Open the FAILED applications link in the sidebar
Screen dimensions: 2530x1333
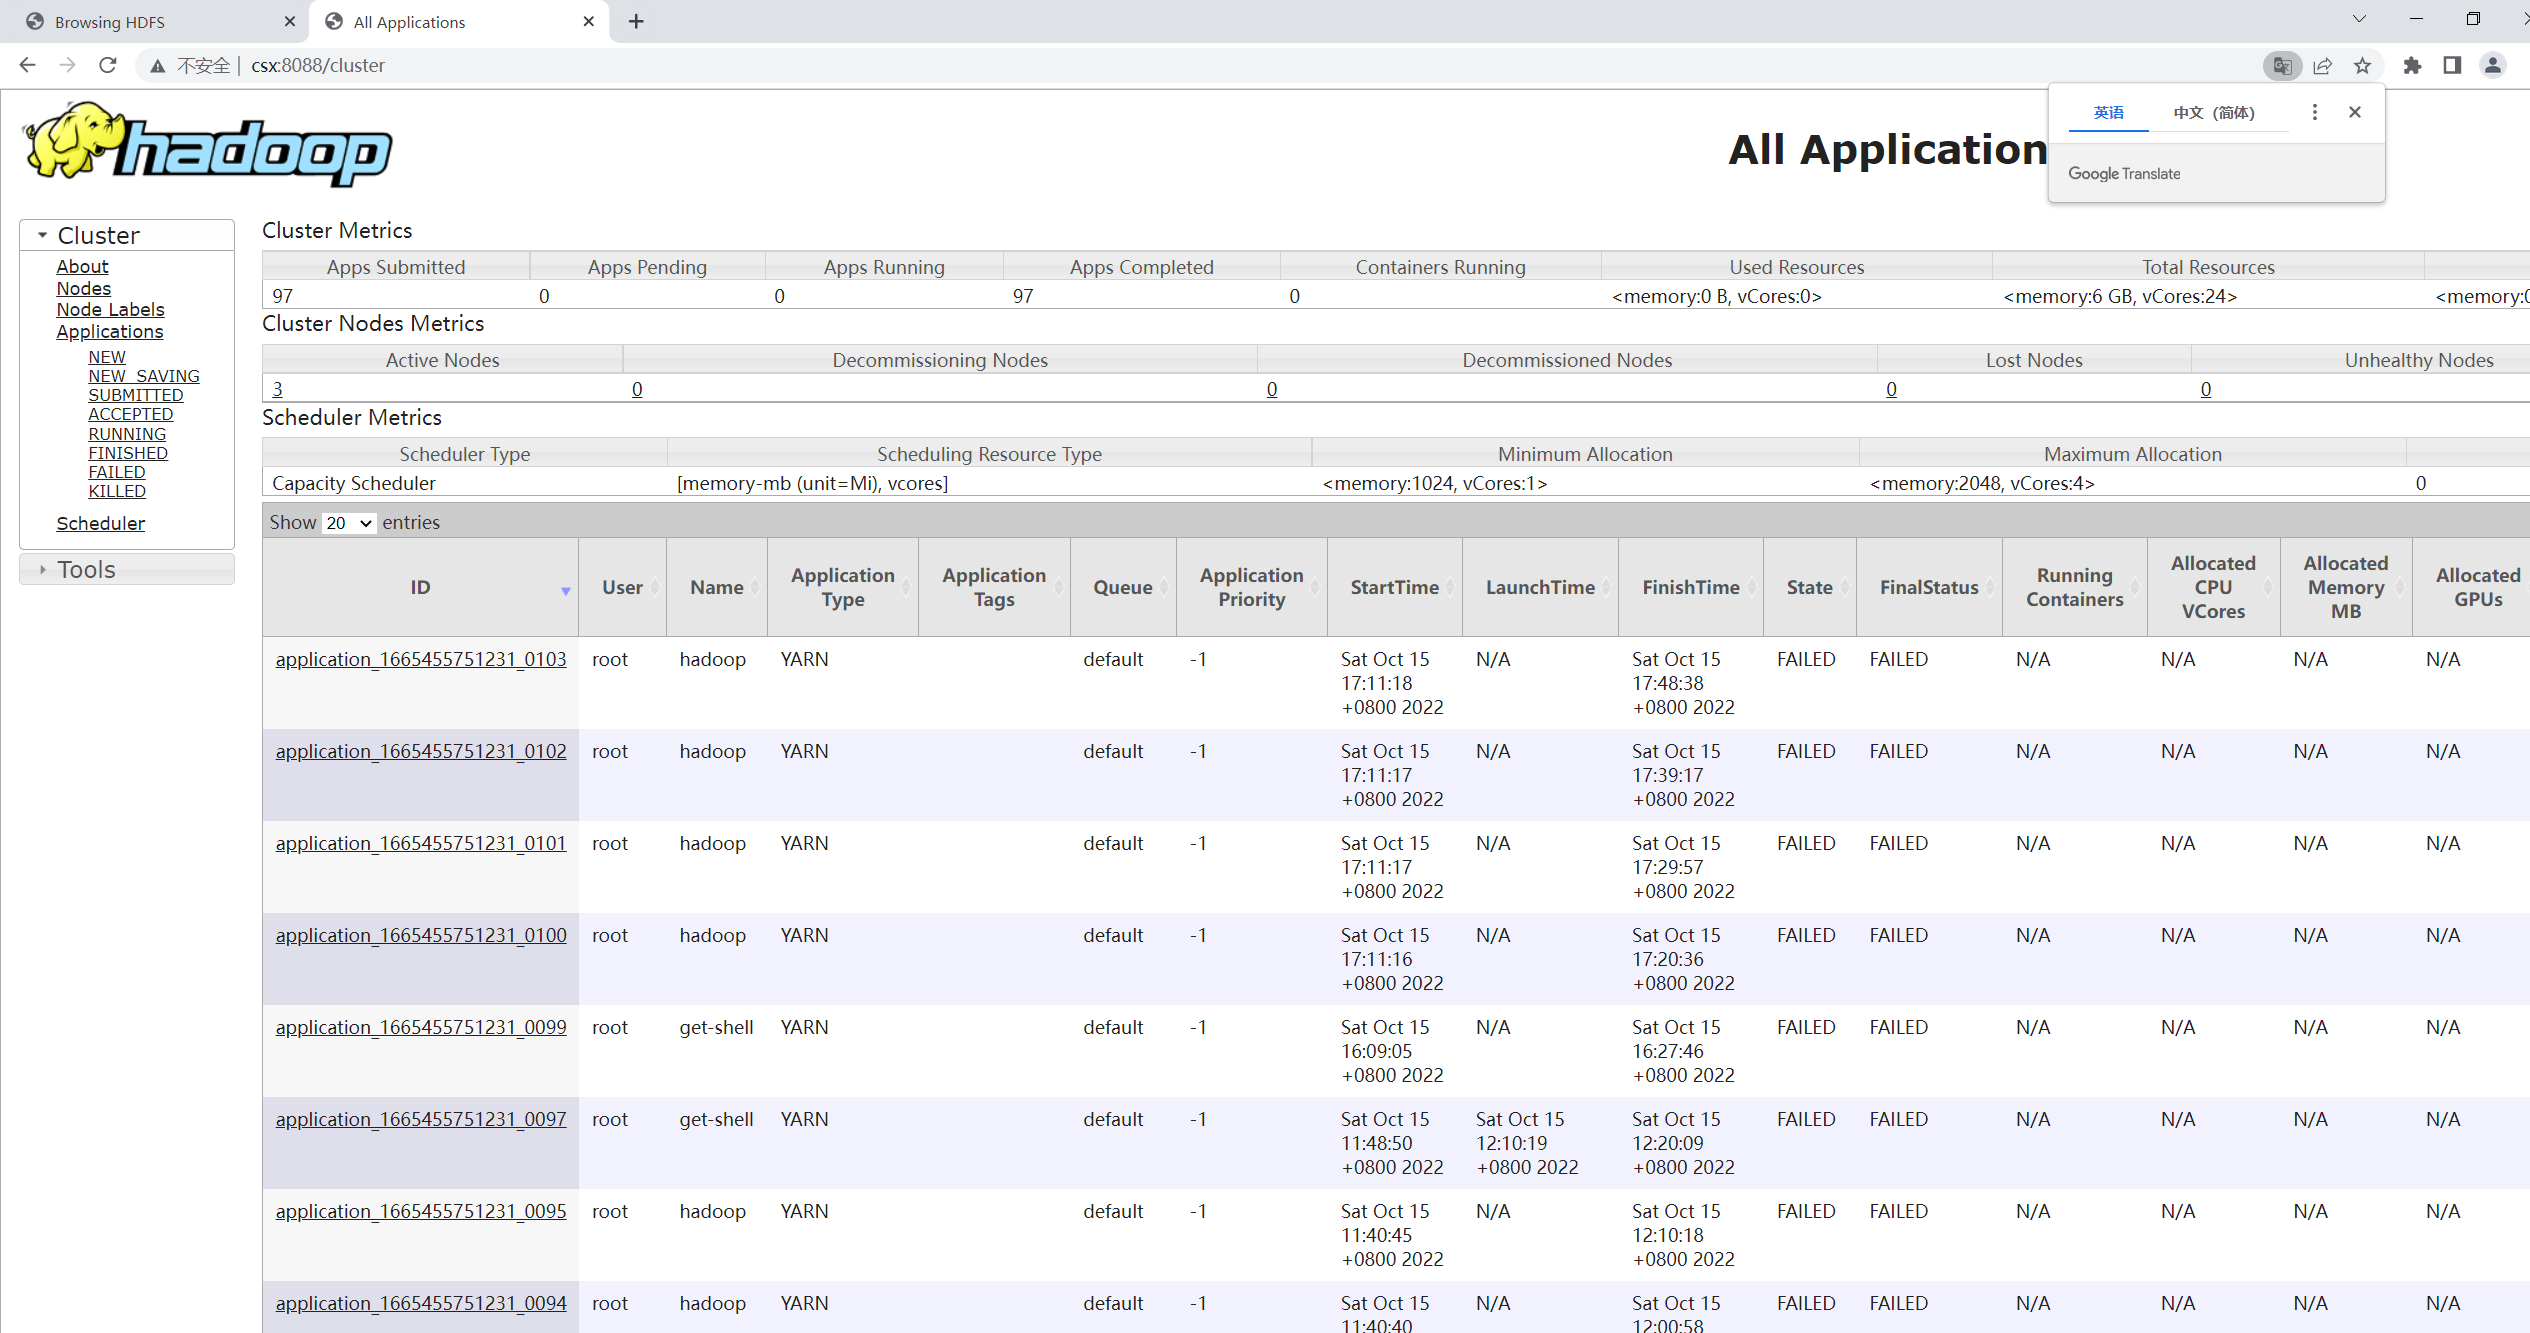pyautogui.click(x=116, y=472)
